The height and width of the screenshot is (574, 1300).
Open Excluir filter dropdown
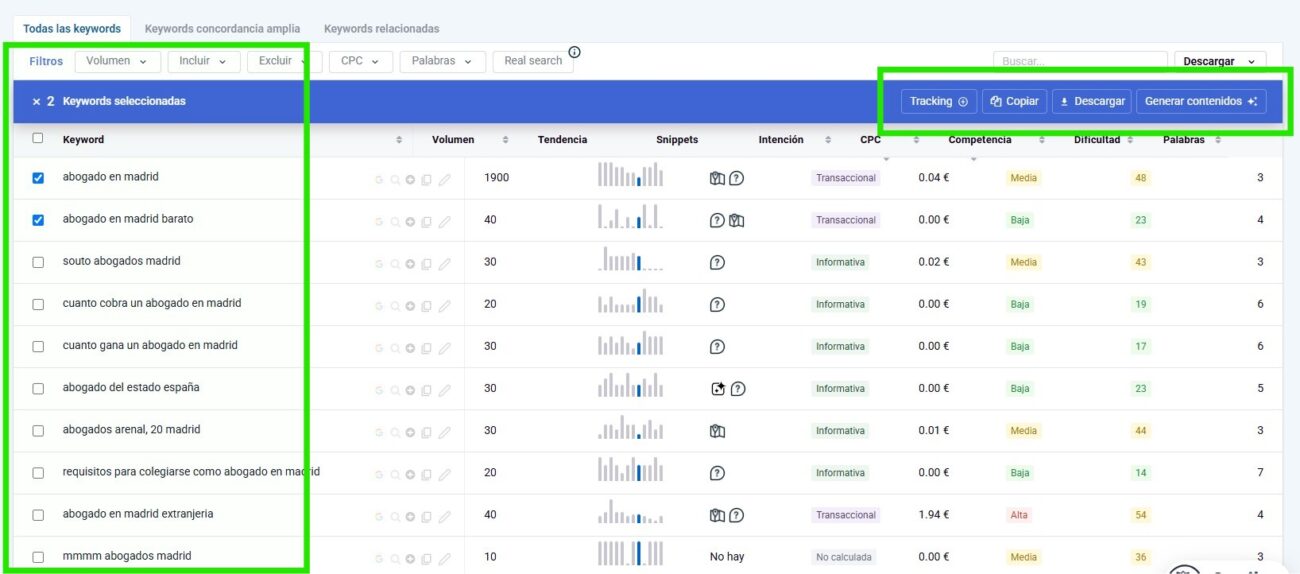[x=284, y=61]
